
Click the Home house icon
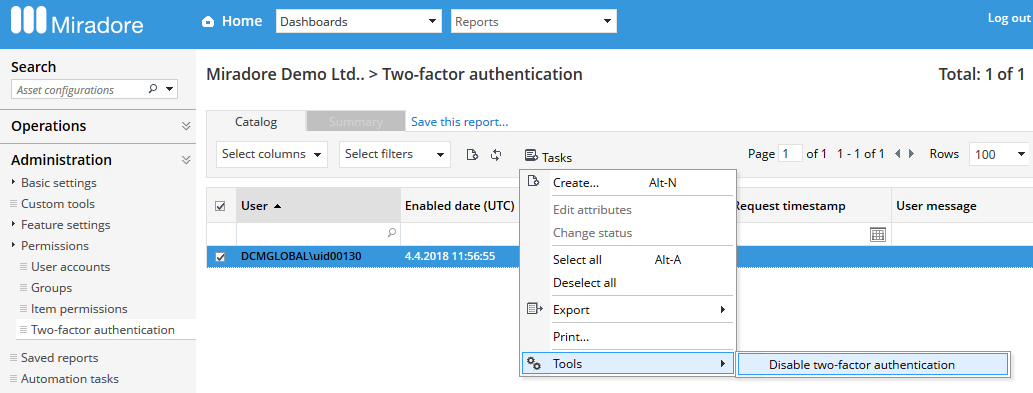click(x=208, y=22)
